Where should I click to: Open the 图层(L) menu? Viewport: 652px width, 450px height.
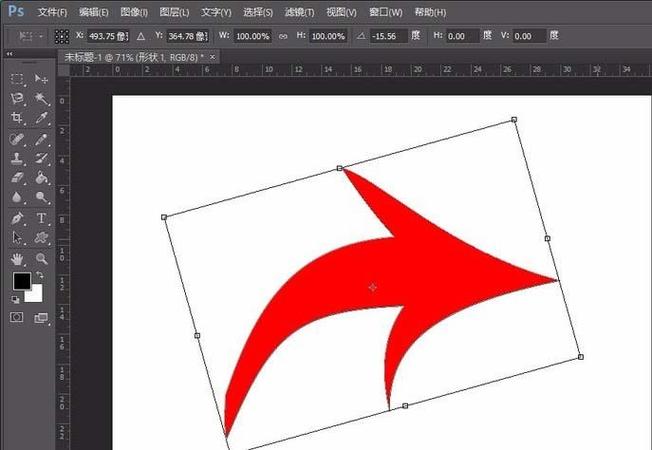click(174, 12)
